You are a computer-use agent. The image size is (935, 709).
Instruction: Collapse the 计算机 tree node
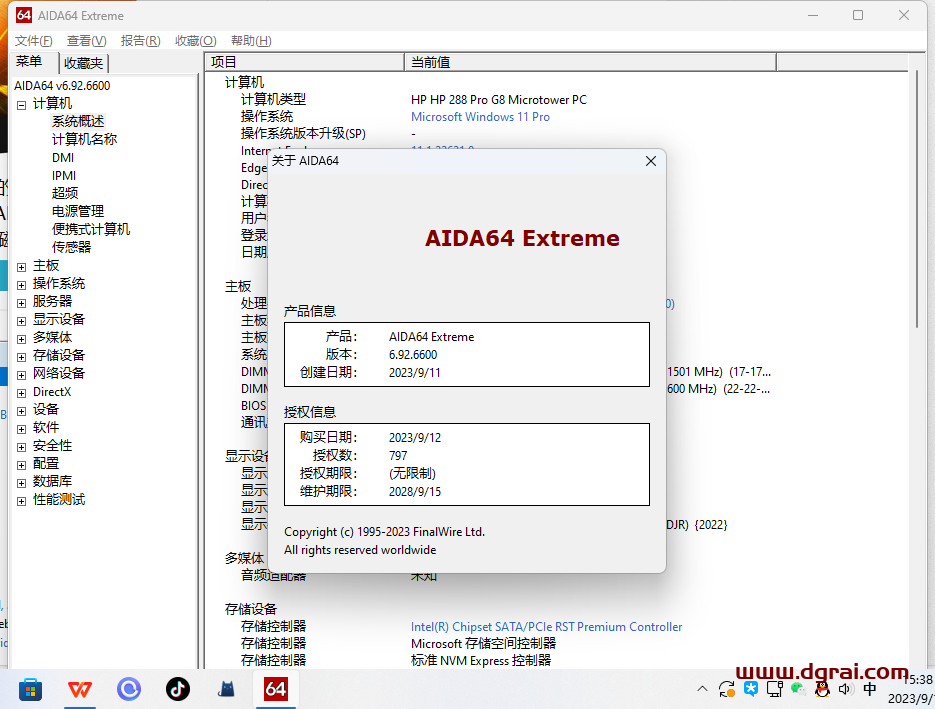[21, 105]
